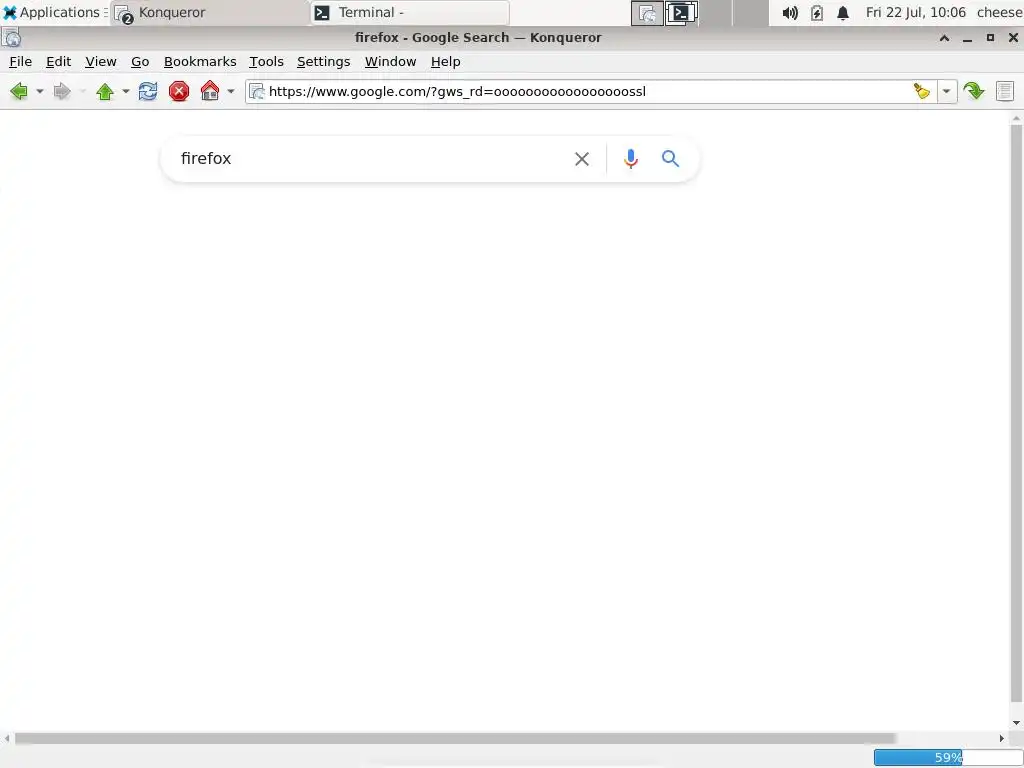This screenshot has width=1024, height=768.
Task: Expand the home button dropdown arrow
Action: click(x=231, y=91)
